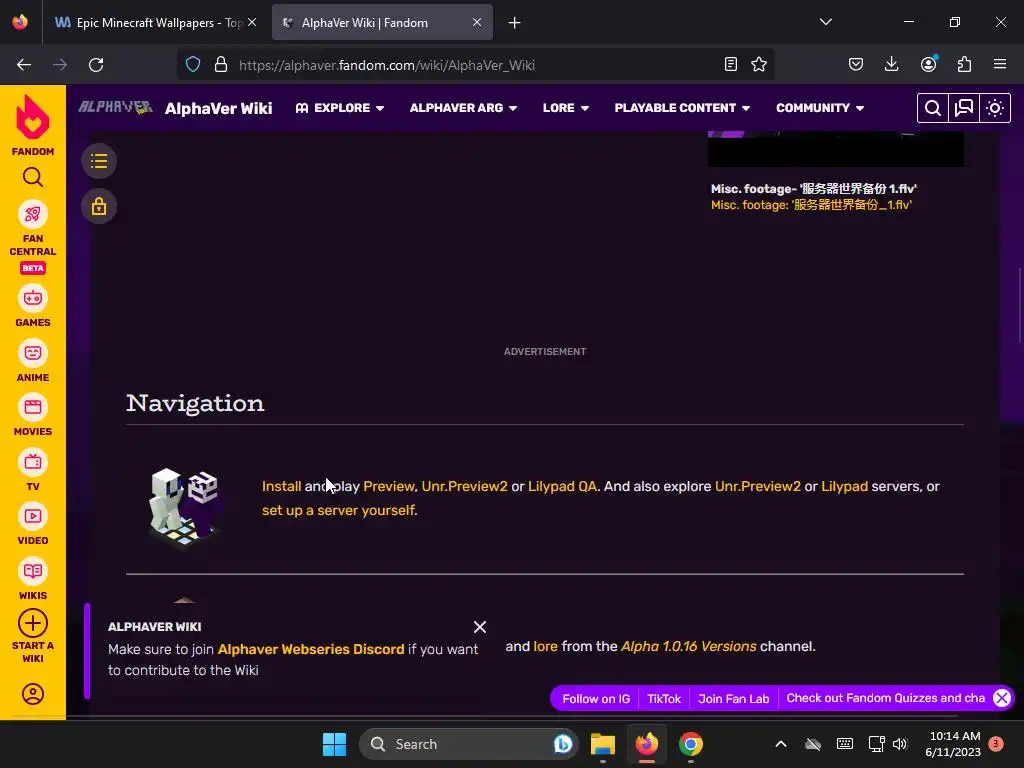Go to the Games section

(x=33, y=306)
